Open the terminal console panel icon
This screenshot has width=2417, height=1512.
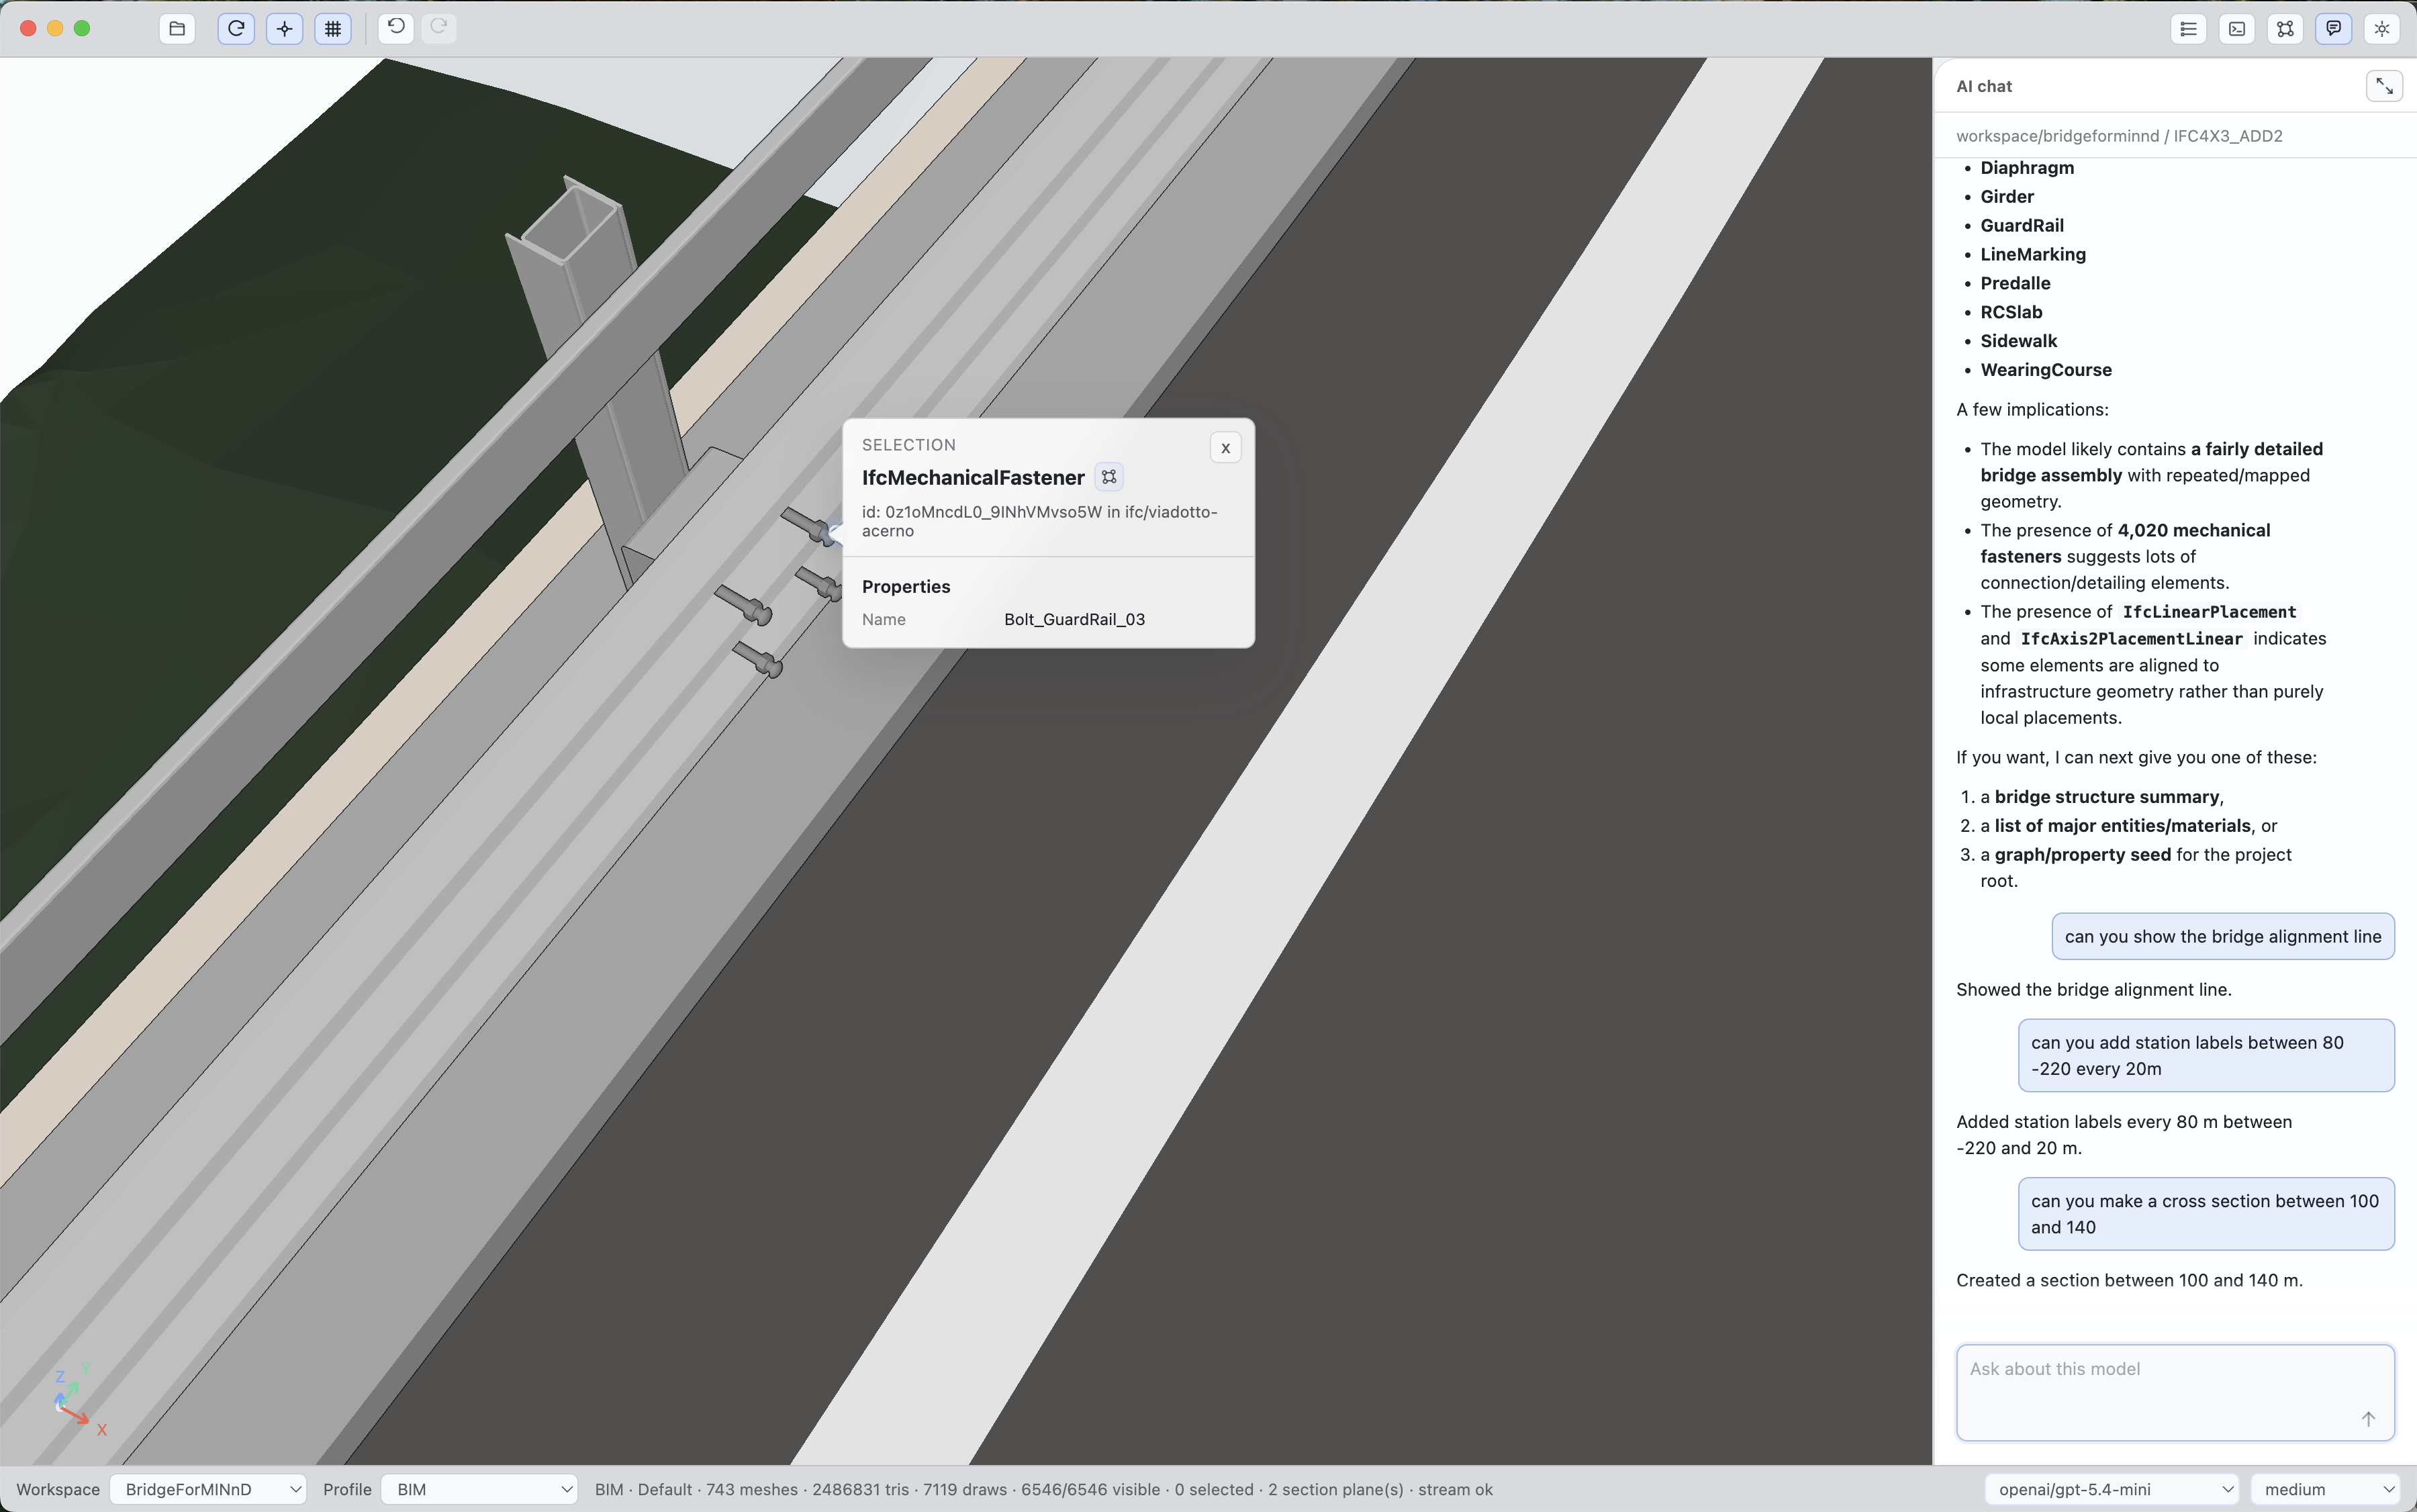tap(2237, 29)
